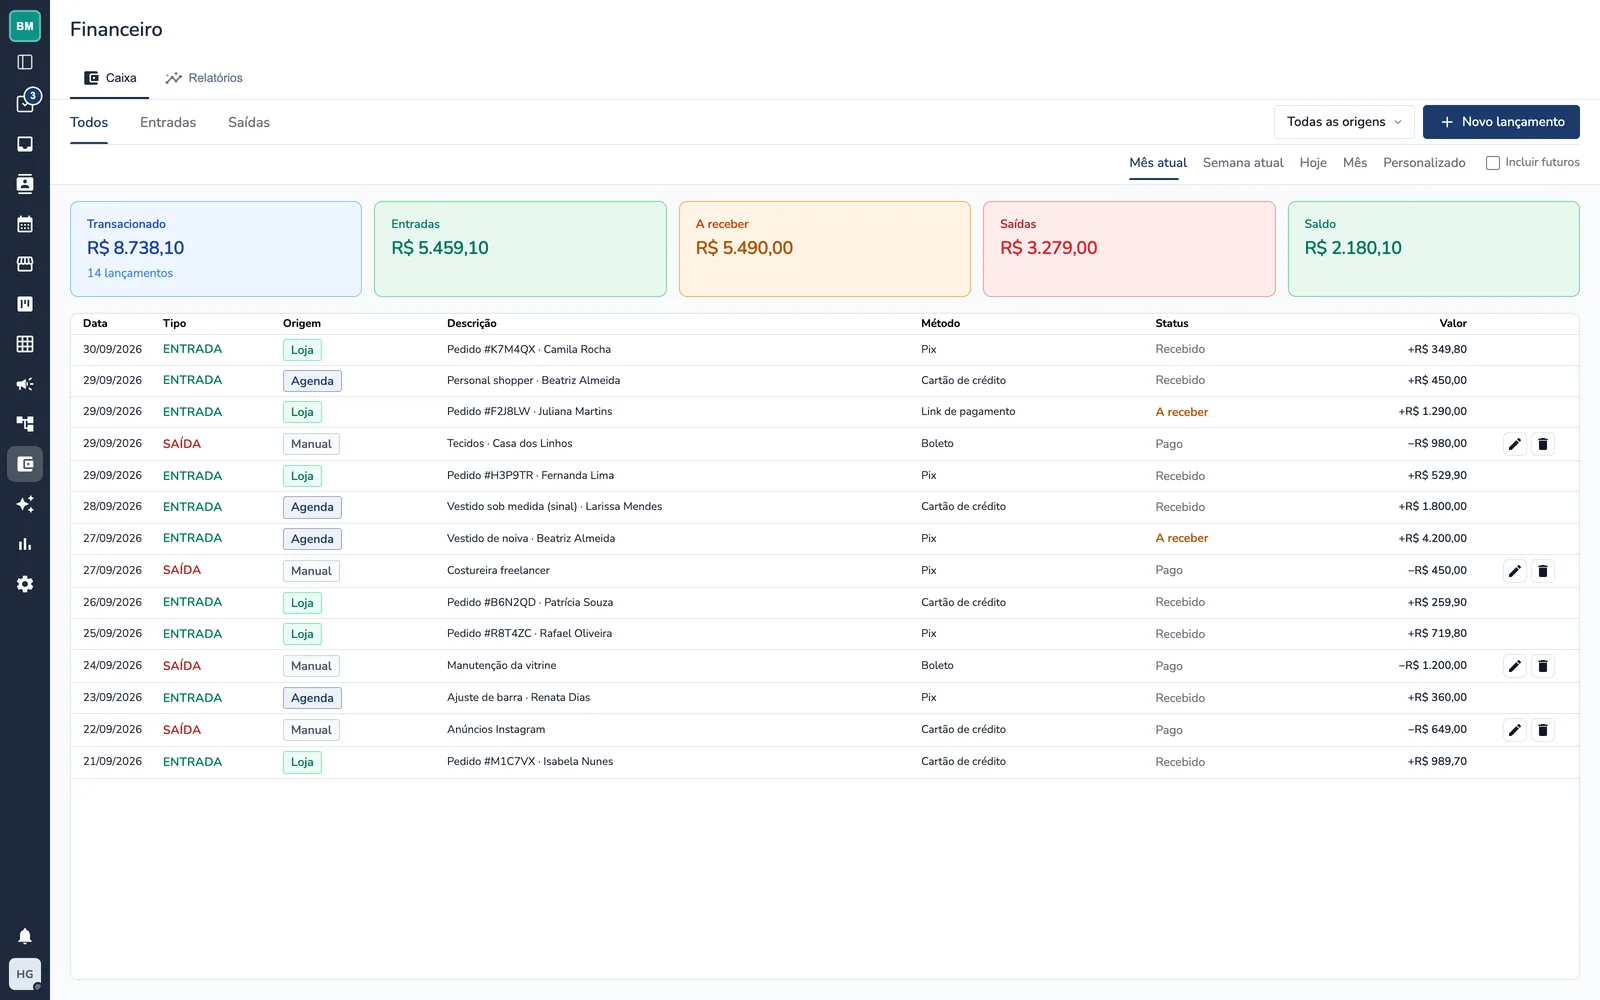
Task: Open tasks icon with badge 3
Action: pyautogui.click(x=25, y=103)
